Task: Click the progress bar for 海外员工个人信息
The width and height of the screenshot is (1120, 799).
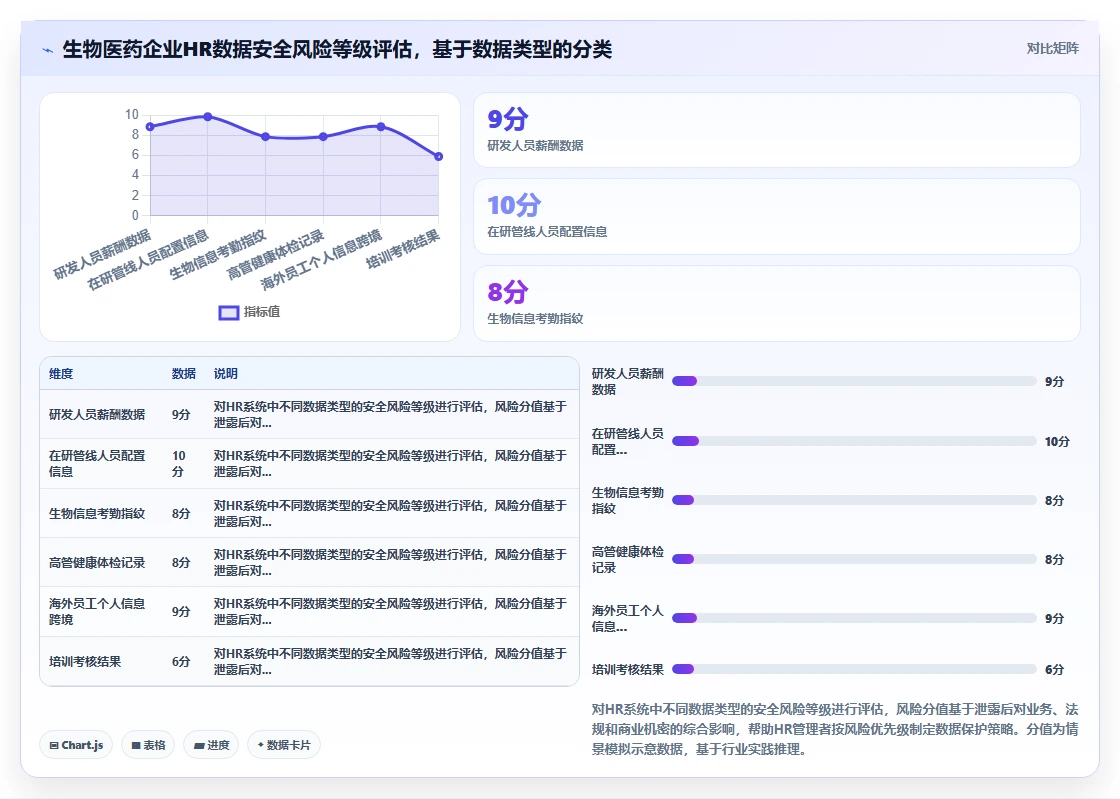Action: click(x=854, y=618)
